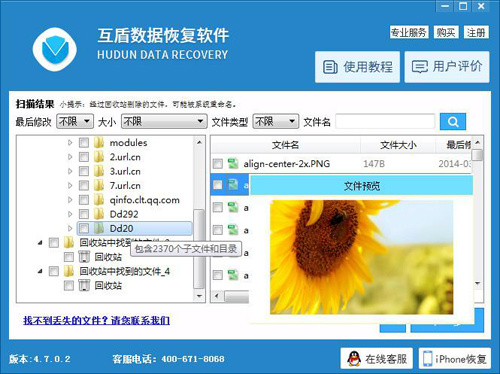
Task: Select the 7.url.cn tree row label
Action: [125, 186]
